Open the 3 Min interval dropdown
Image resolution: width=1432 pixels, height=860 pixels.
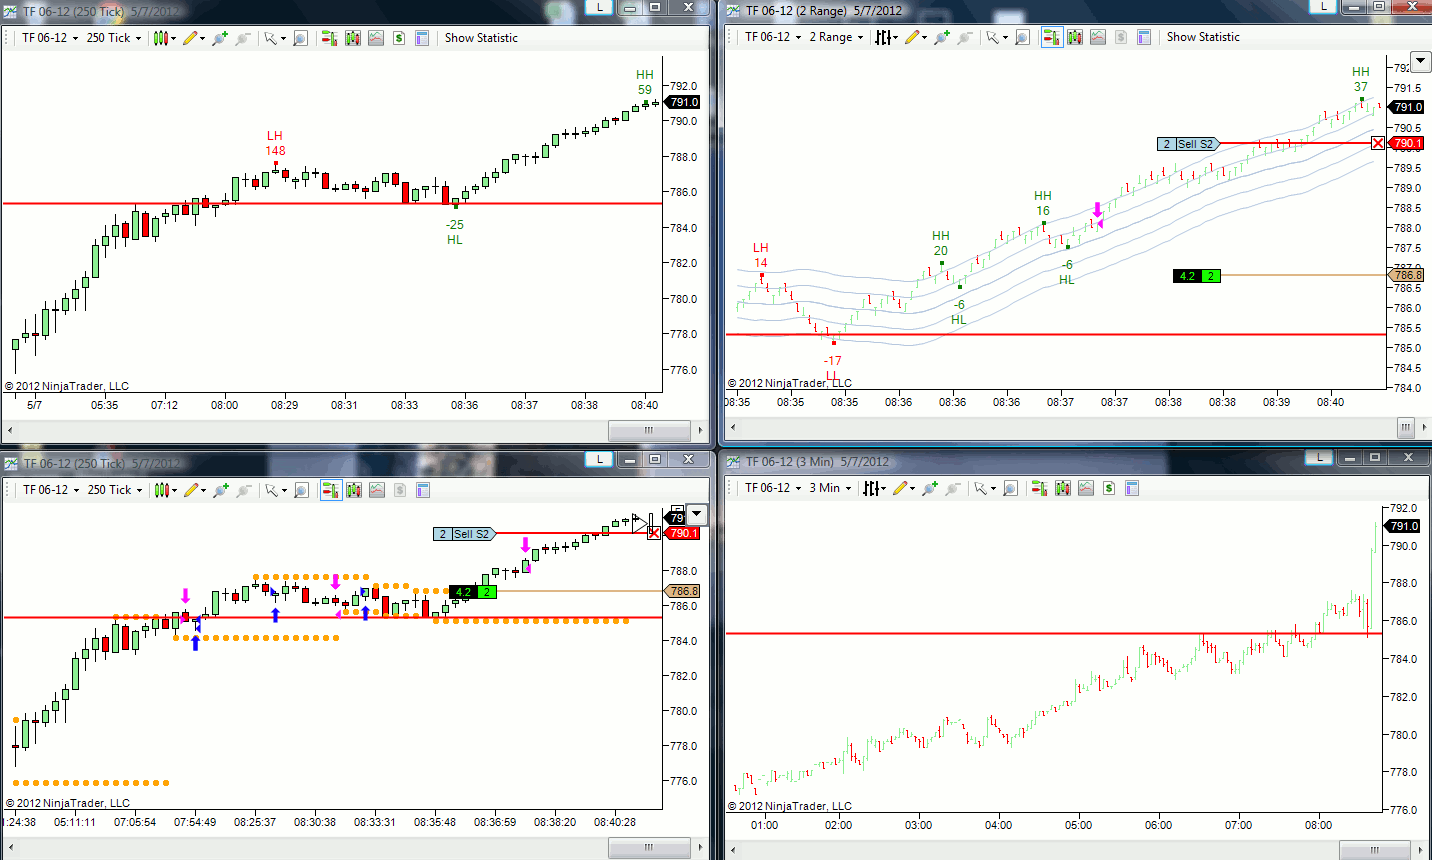pos(830,488)
